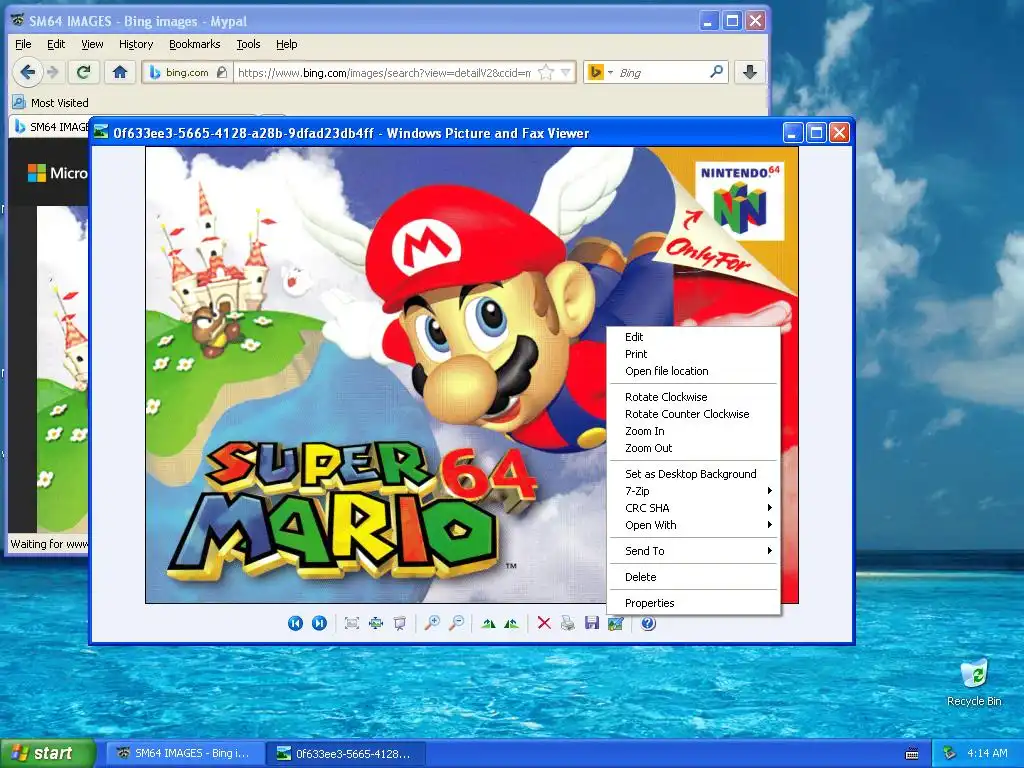The width and height of the screenshot is (1024, 768).
Task: Click the red X delete toolbar icon
Action: click(x=543, y=623)
